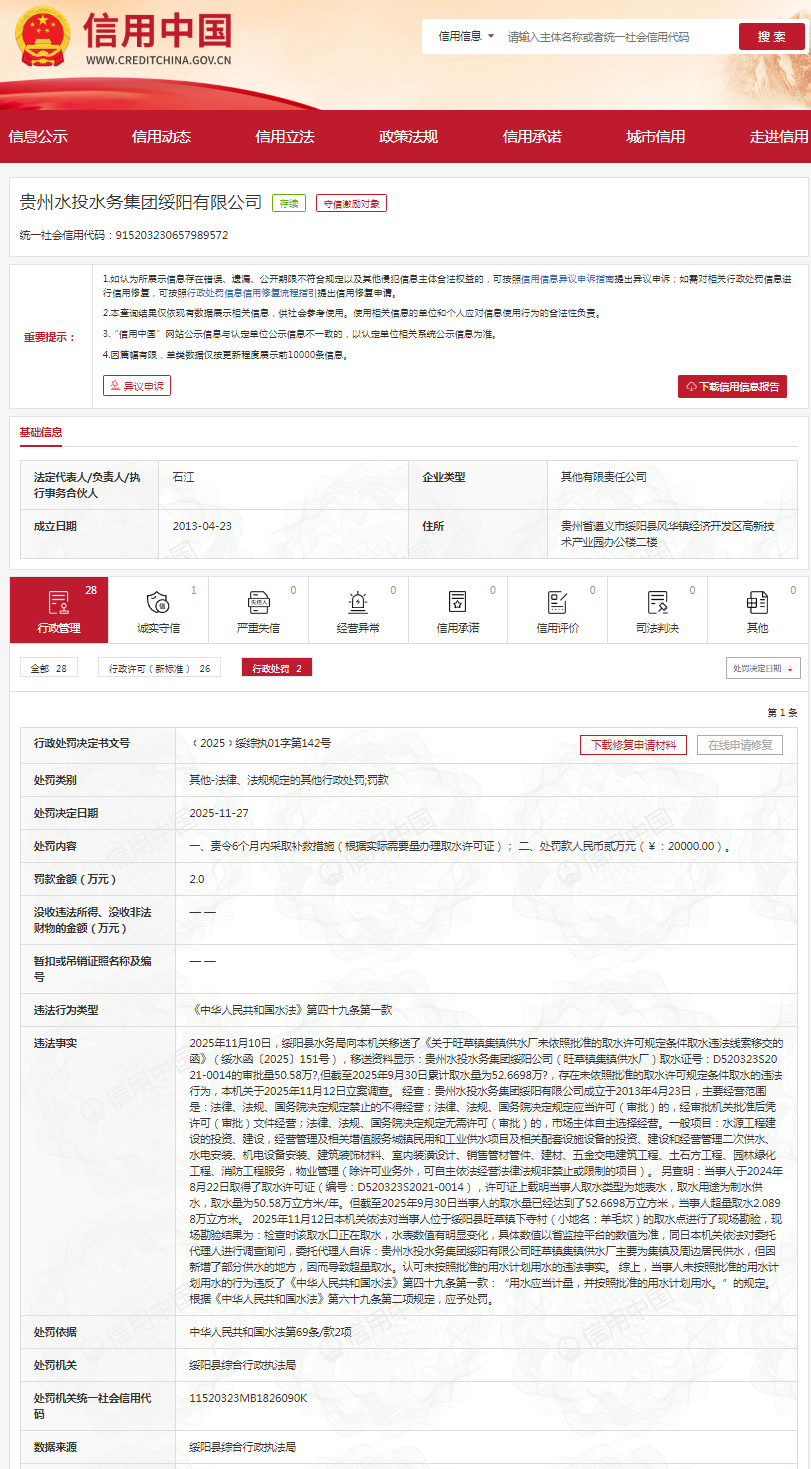Select the 诚实守信 shield icon
The width and height of the screenshot is (811, 1469).
tap(158, 603)
